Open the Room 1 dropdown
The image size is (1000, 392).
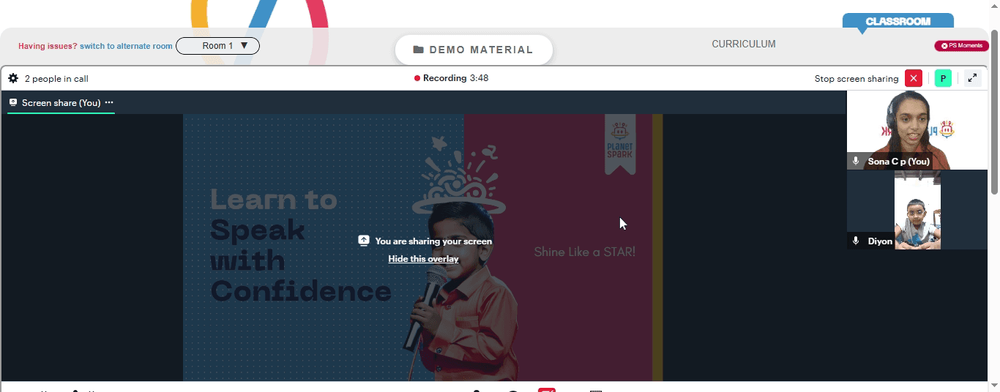pyautogui.click(x=217, y=46)
